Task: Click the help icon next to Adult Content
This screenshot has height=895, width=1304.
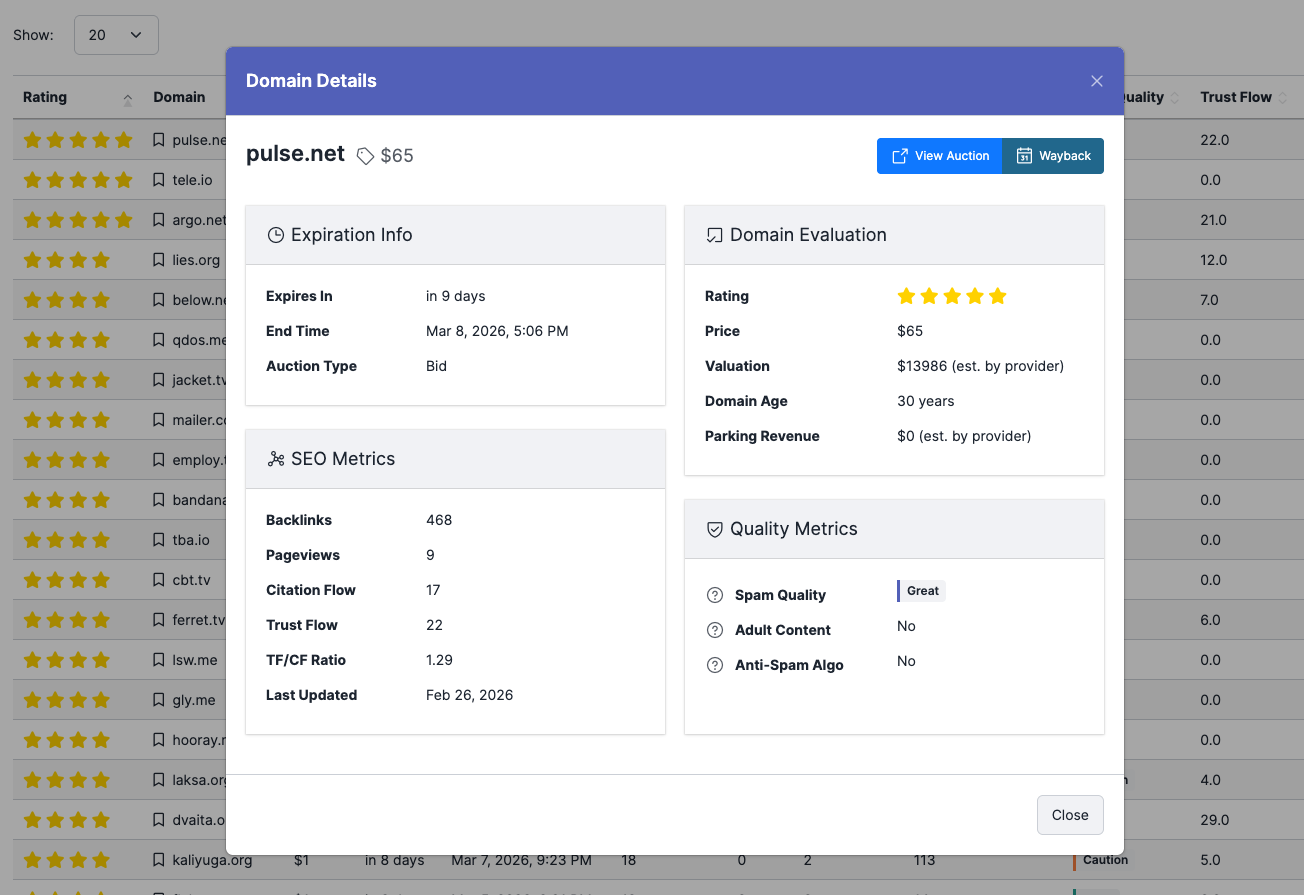Action: [x=715, y=629]
